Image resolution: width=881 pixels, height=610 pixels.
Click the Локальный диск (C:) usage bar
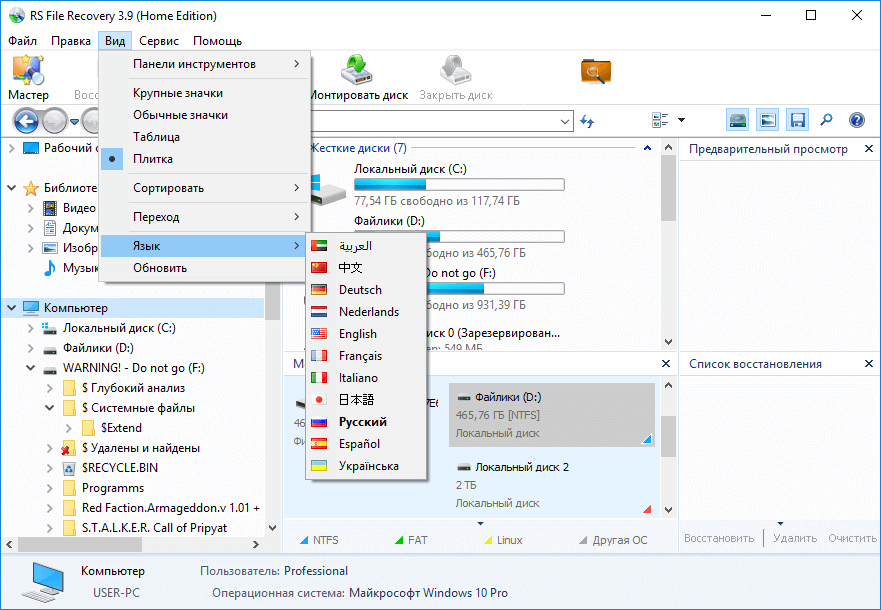tap(459, 185)
